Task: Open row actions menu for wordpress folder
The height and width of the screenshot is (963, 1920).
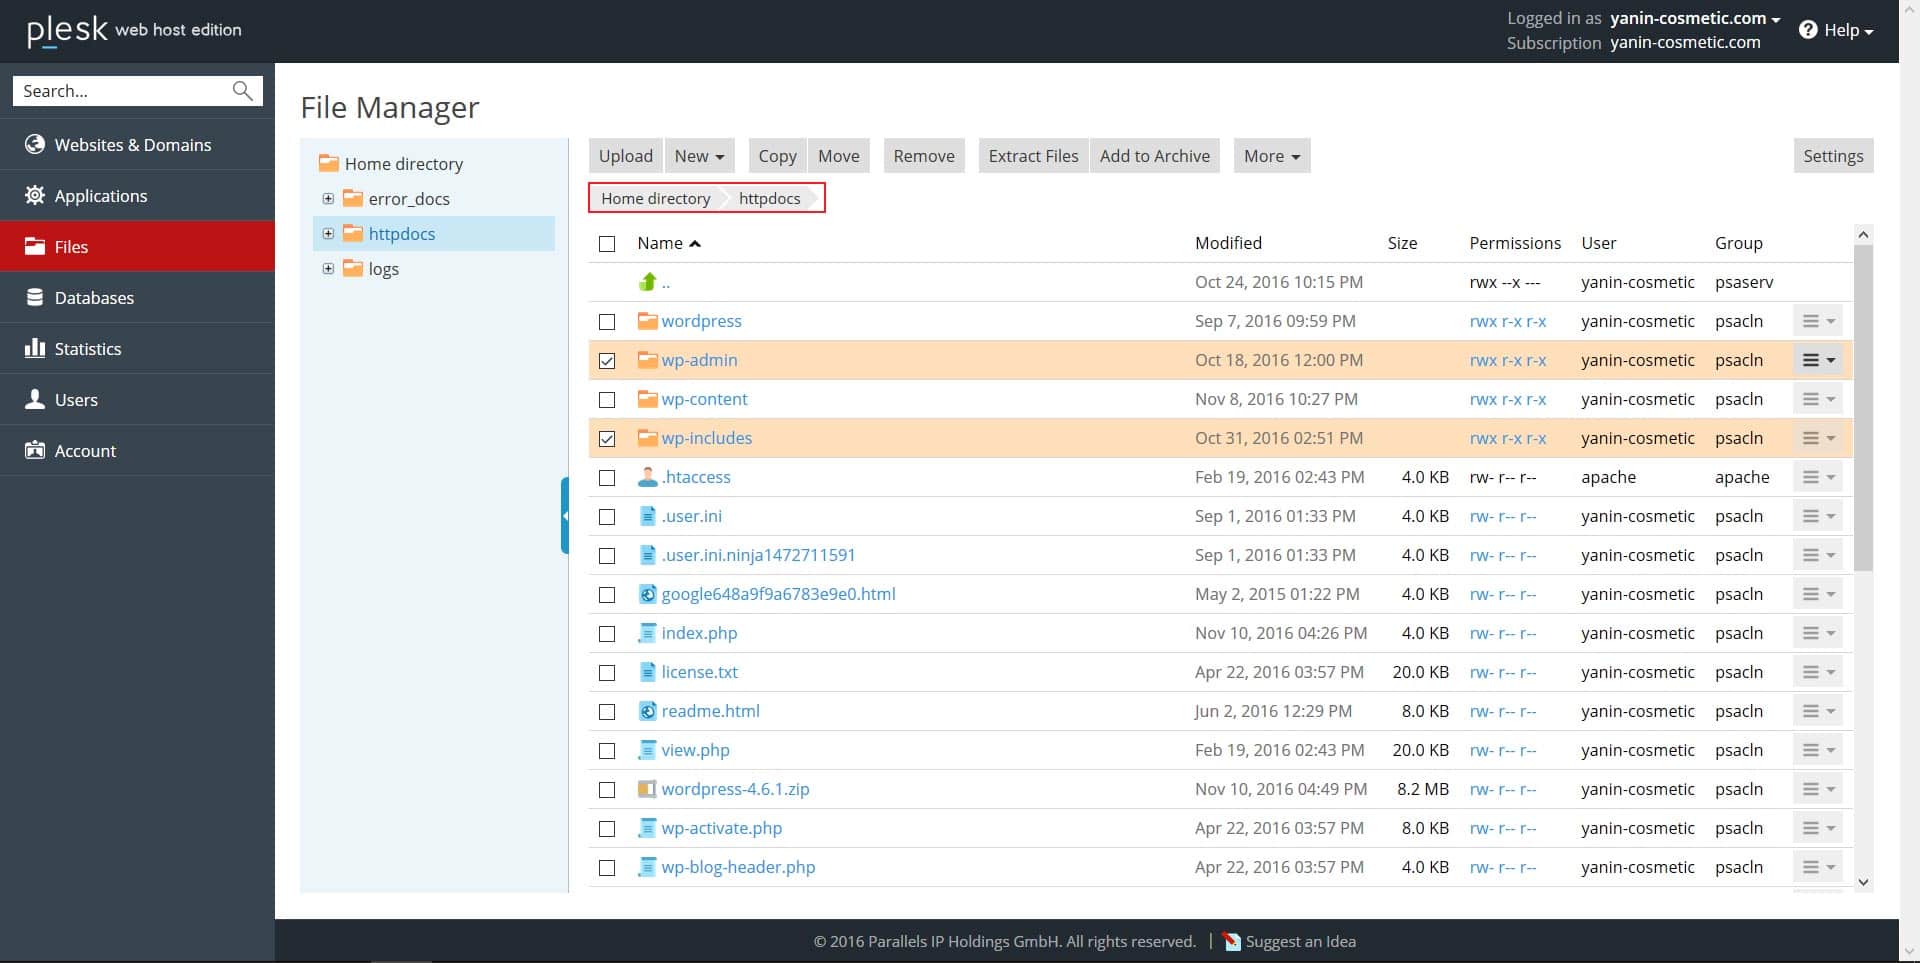Action: [1818, 321]
